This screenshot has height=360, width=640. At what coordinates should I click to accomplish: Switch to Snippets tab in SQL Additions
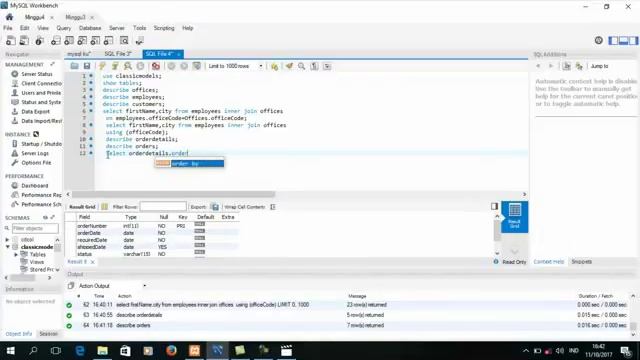coord(582,262)
